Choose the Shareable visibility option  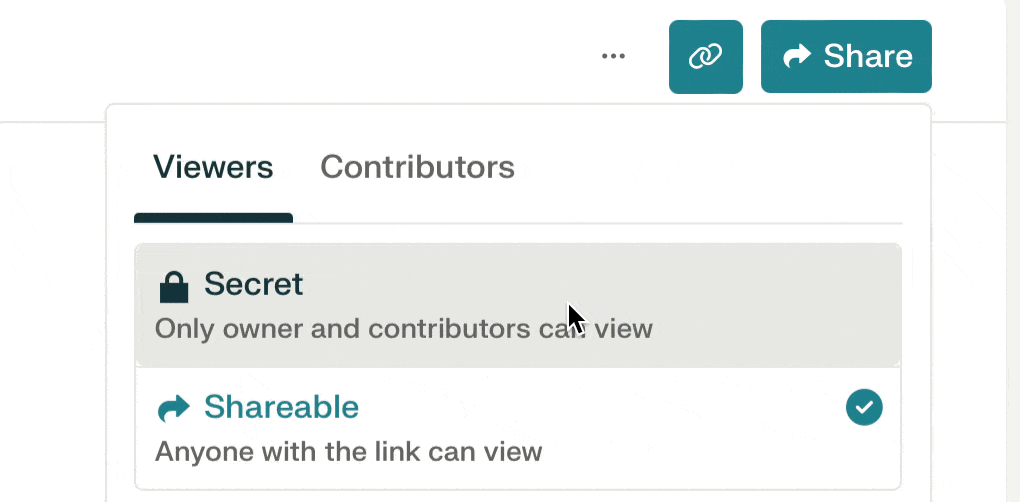tap(518, 428)
